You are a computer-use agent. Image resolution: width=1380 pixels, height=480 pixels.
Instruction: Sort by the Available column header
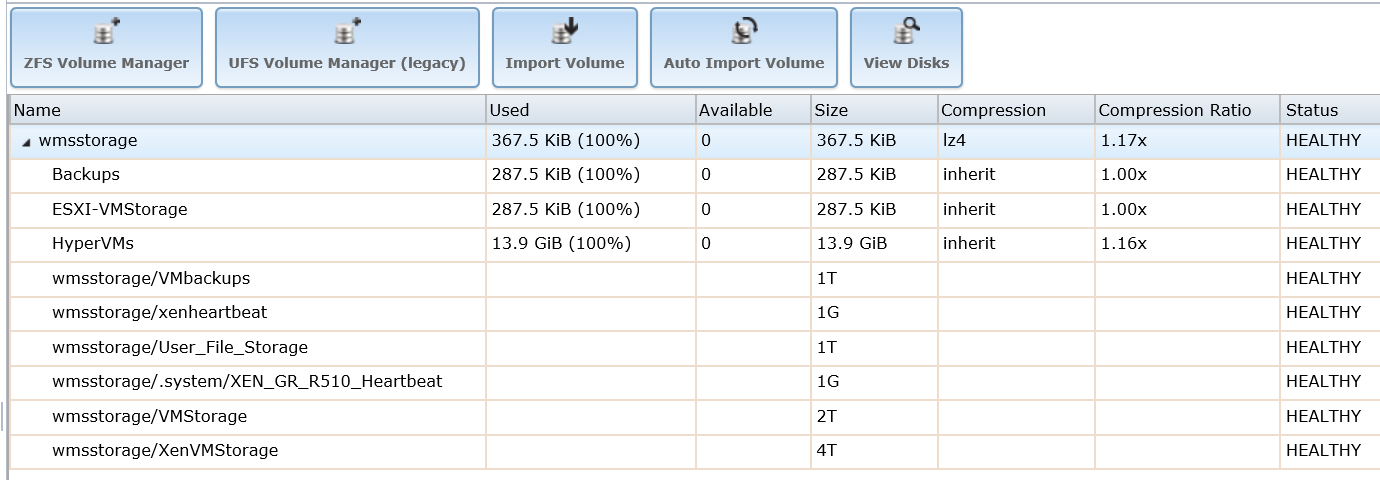click(x=752, y=110)
